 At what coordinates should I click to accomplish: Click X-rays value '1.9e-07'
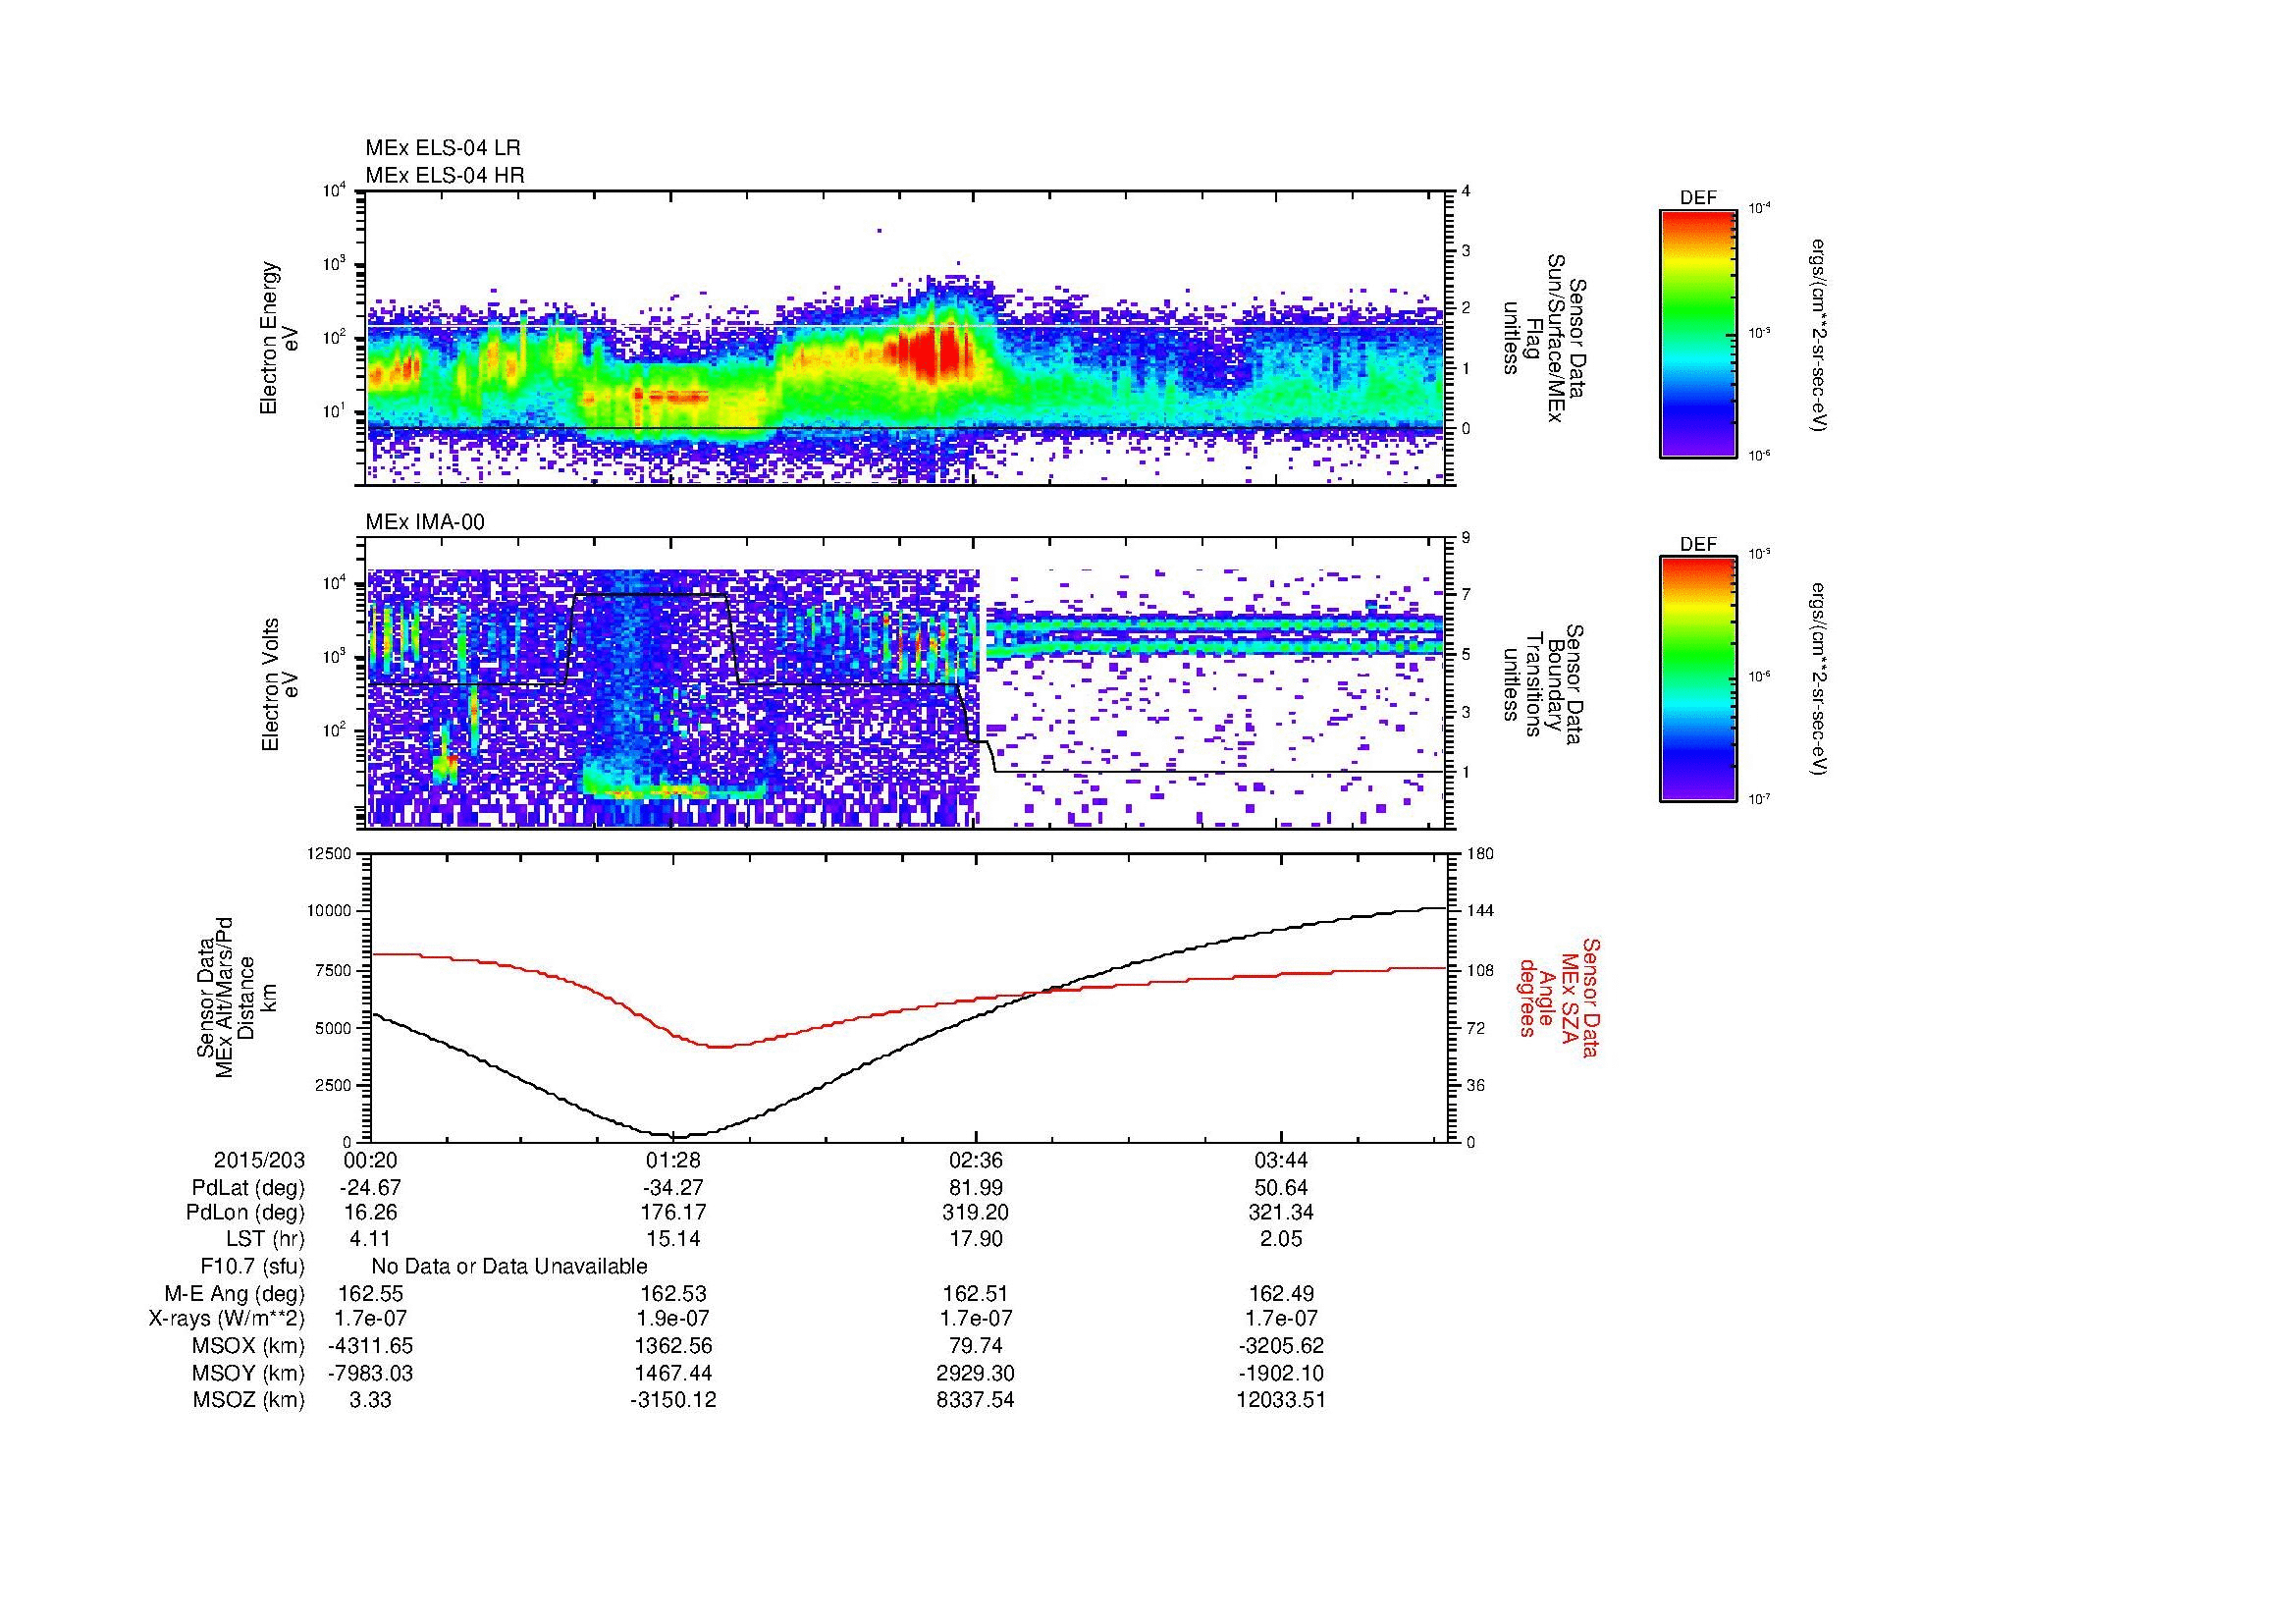tap(673, 1319)
